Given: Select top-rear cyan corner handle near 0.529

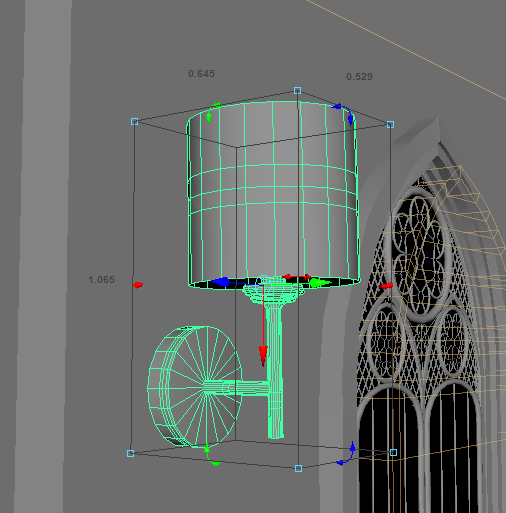Looking at the screenshot, I should 298,90.
